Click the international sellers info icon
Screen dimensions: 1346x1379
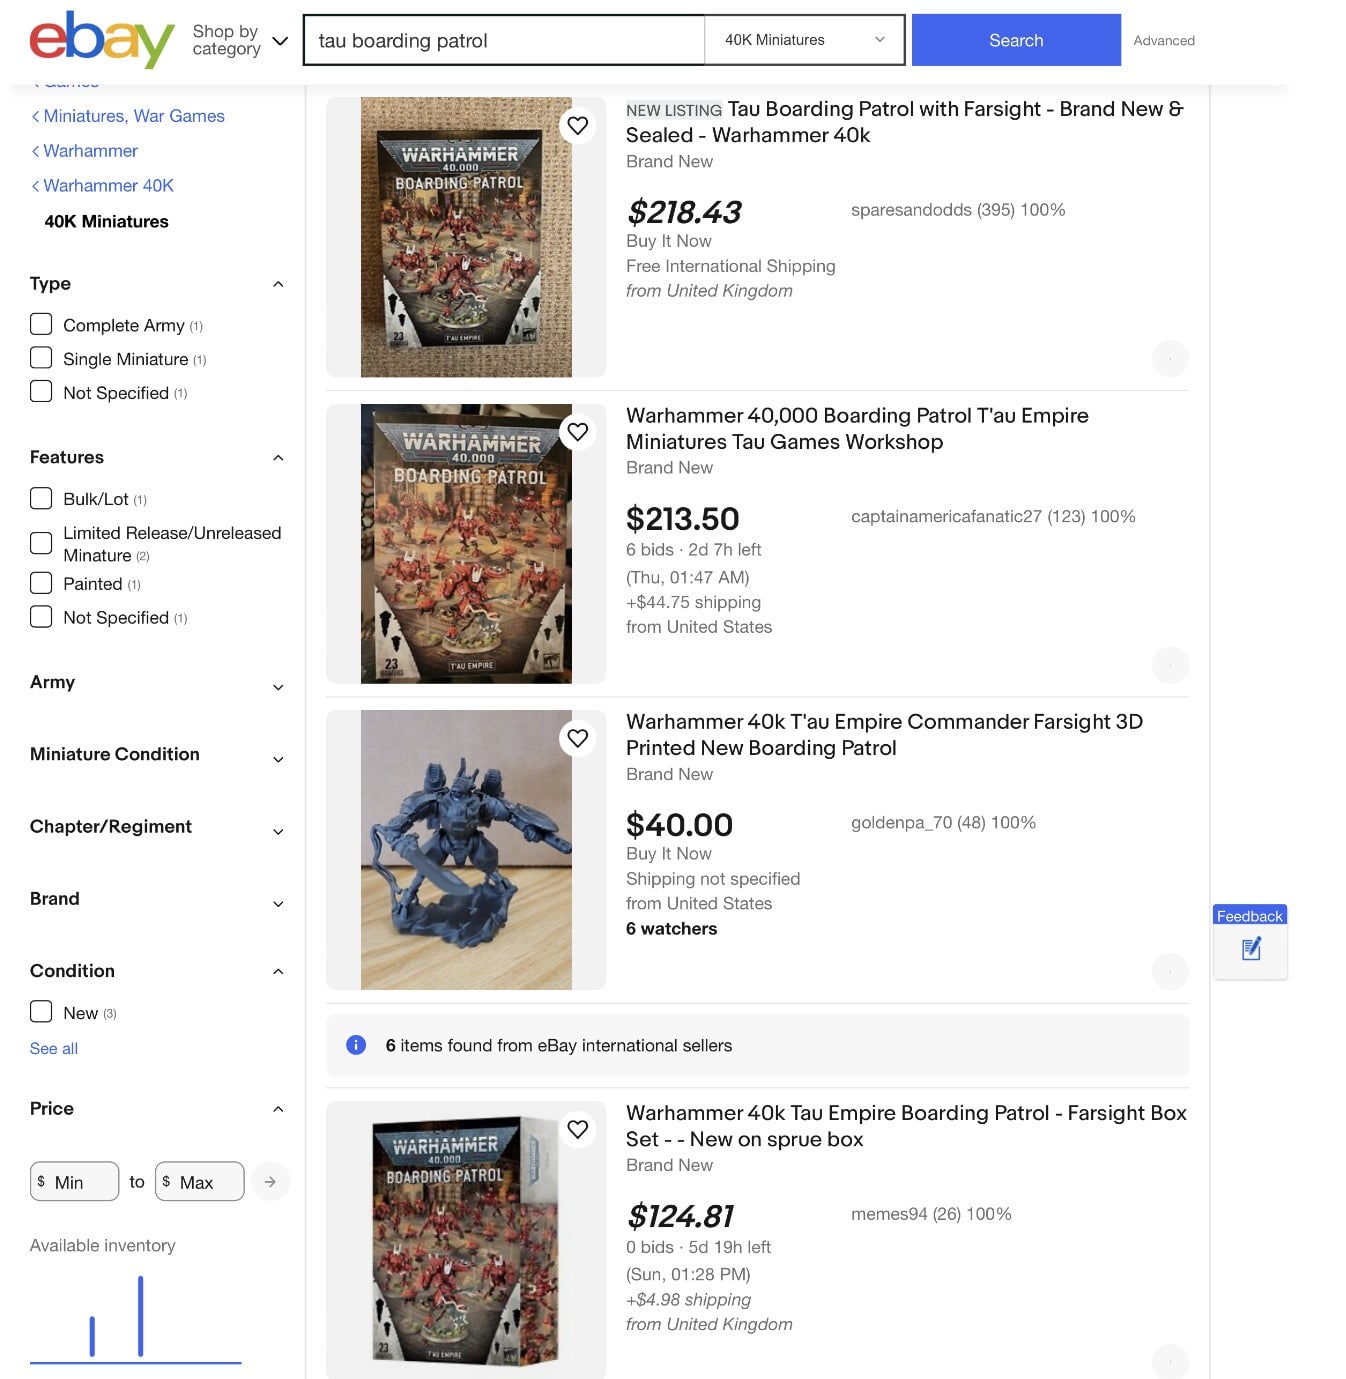pyautogui.click(x=355, y=1044)
